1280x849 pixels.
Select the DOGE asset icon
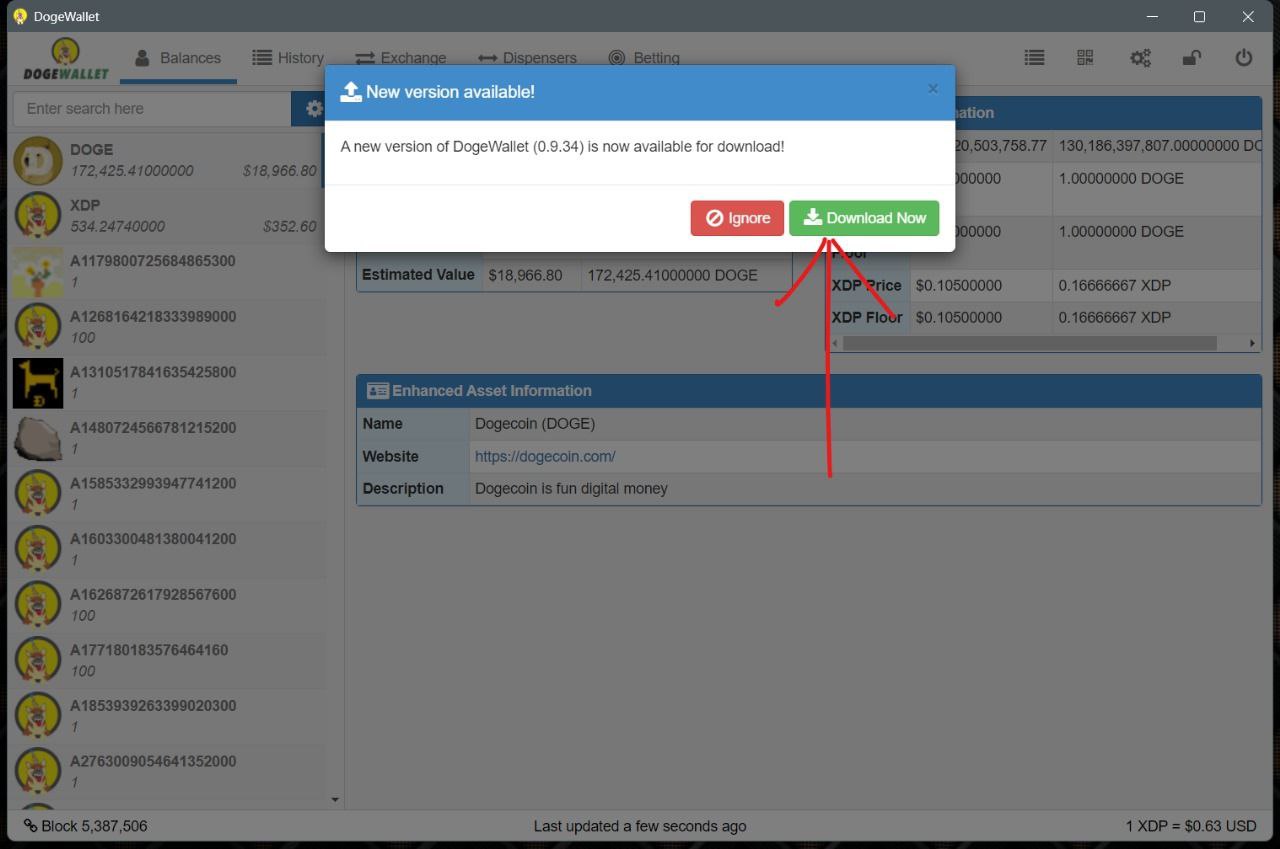(x=38, y=160)
